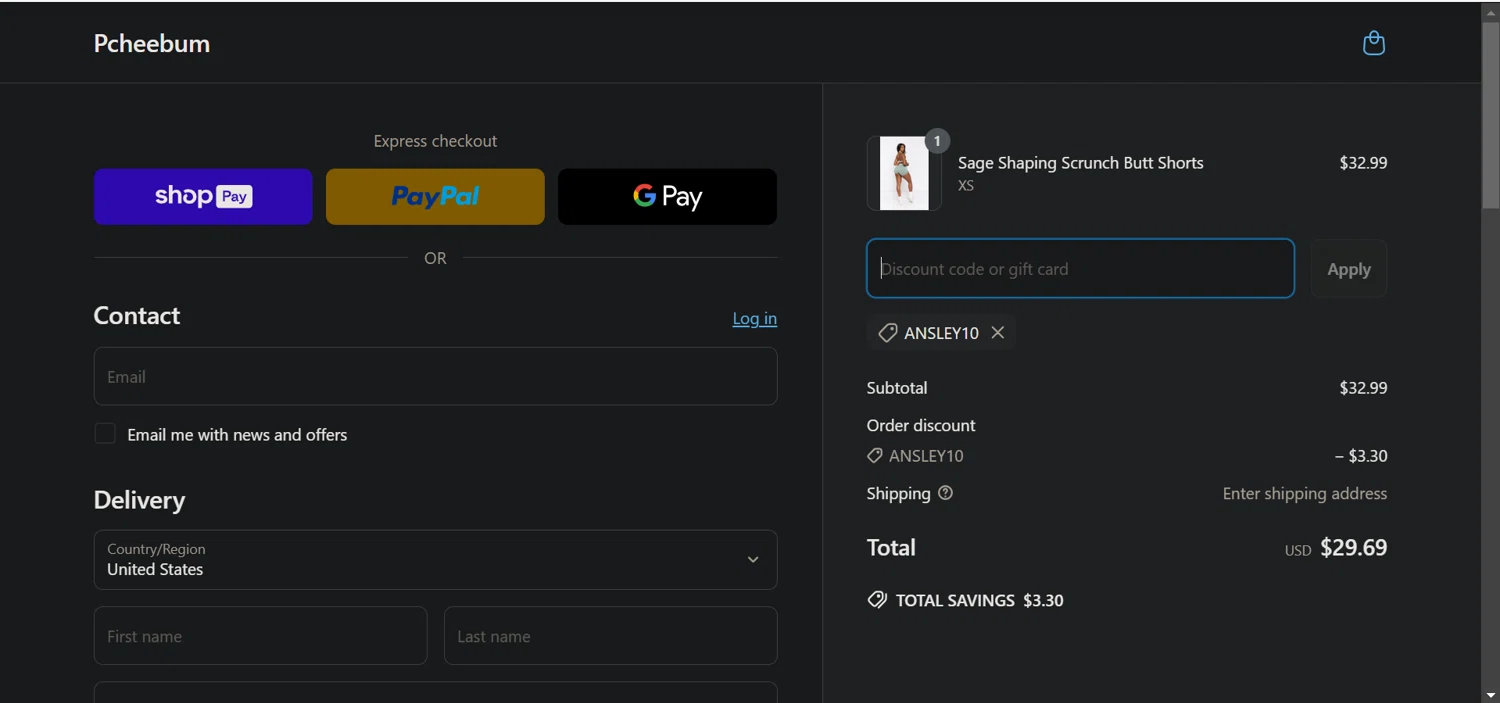The image size is (1500, 703).
Task: Click the Last name field
Action: coord(610,636)
